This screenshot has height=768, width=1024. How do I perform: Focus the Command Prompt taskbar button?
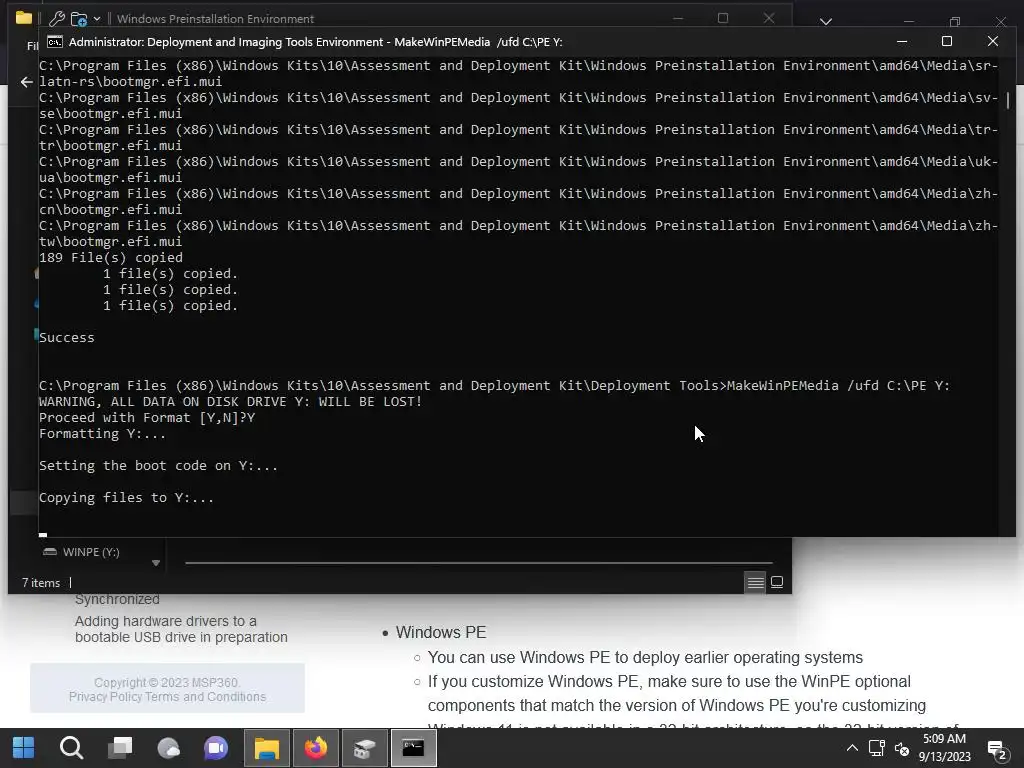(413, 748)
